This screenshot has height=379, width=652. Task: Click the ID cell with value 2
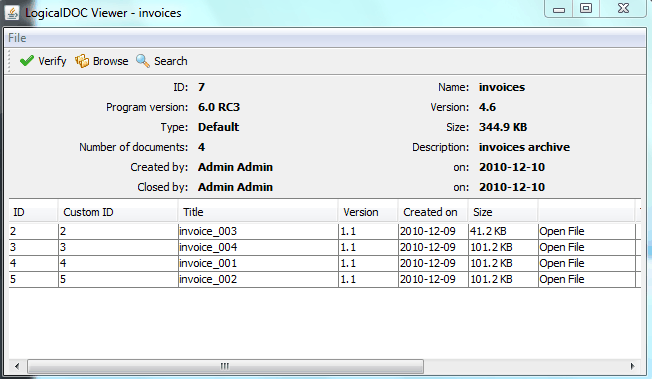click(x=33, y=231)
